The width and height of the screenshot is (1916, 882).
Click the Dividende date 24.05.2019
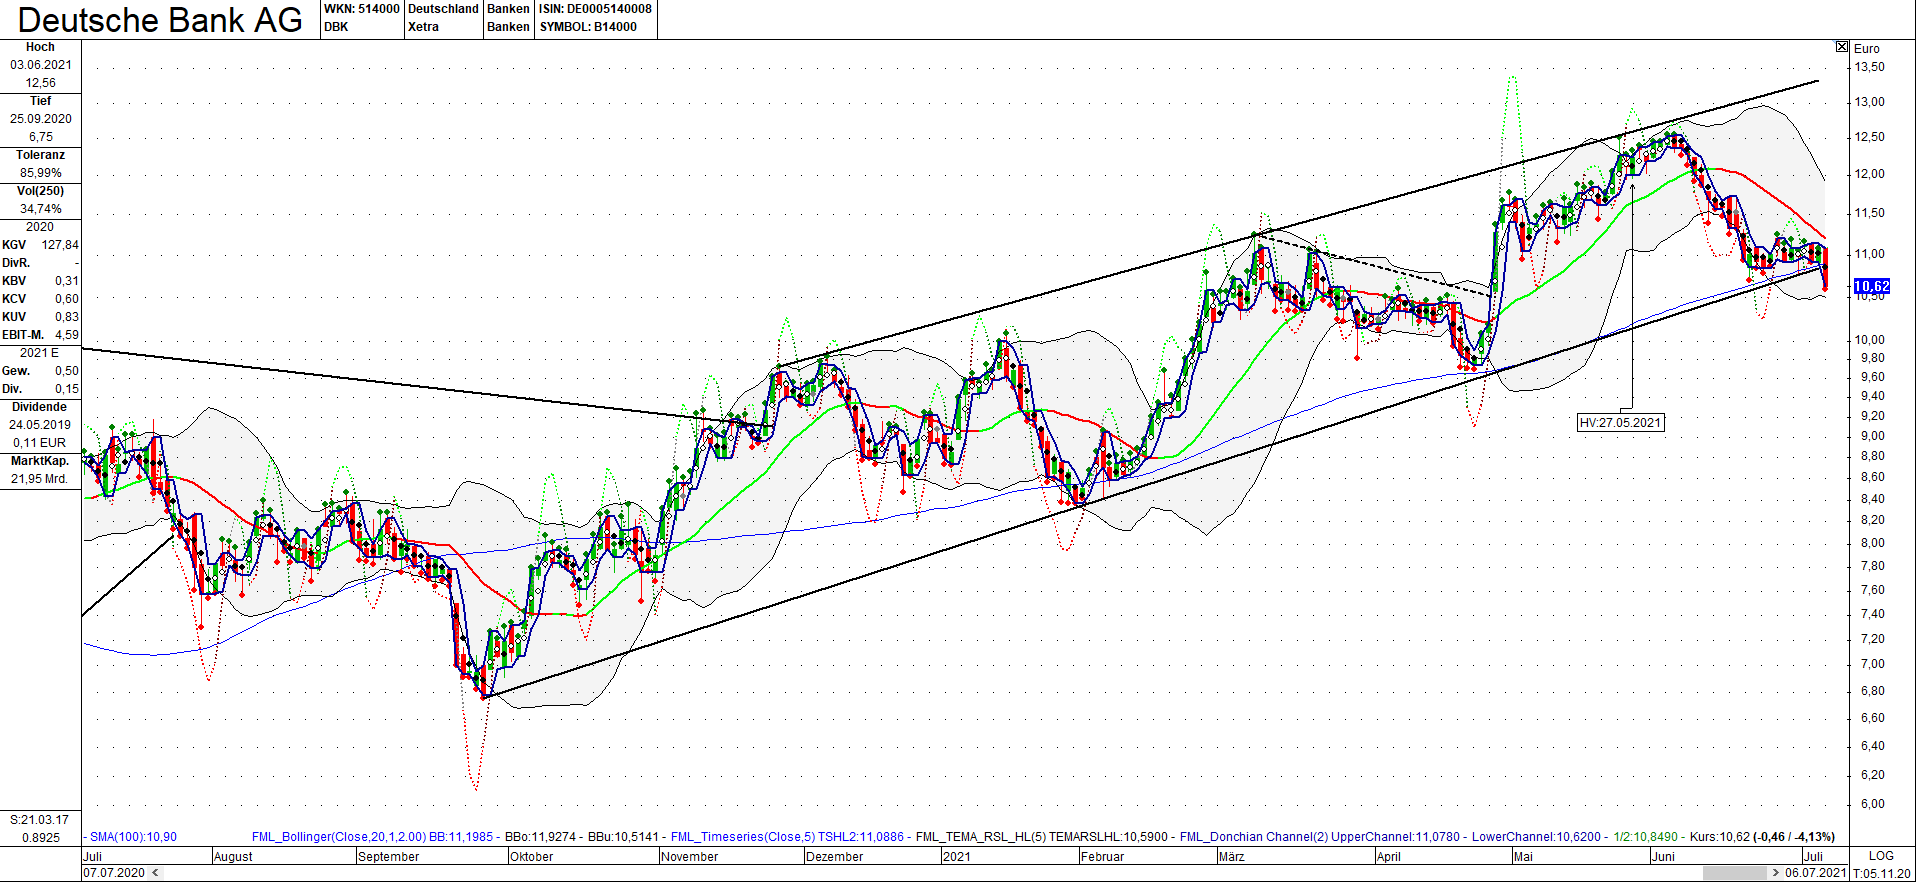coord(41,425)
